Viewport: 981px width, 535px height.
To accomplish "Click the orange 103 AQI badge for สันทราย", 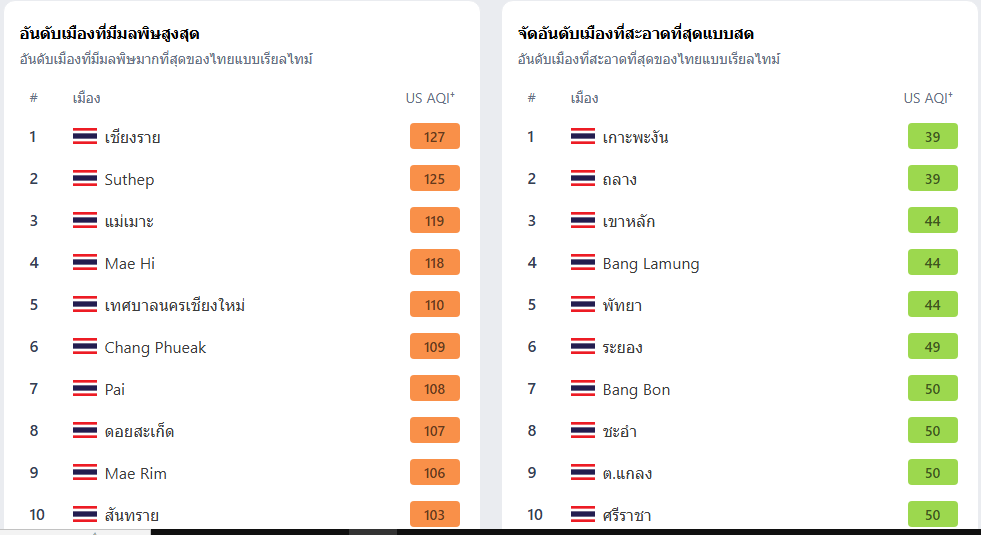I will point(435,514).
